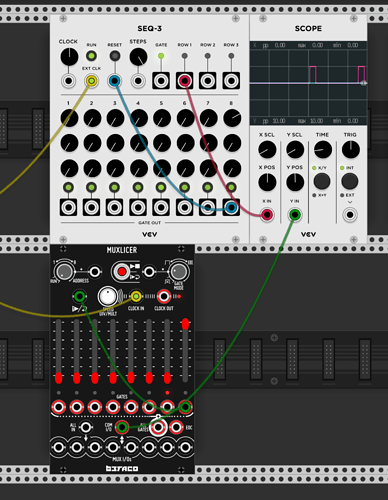
Task: Click the STEPS knob on SEQ-3
Action: (138, 57)
